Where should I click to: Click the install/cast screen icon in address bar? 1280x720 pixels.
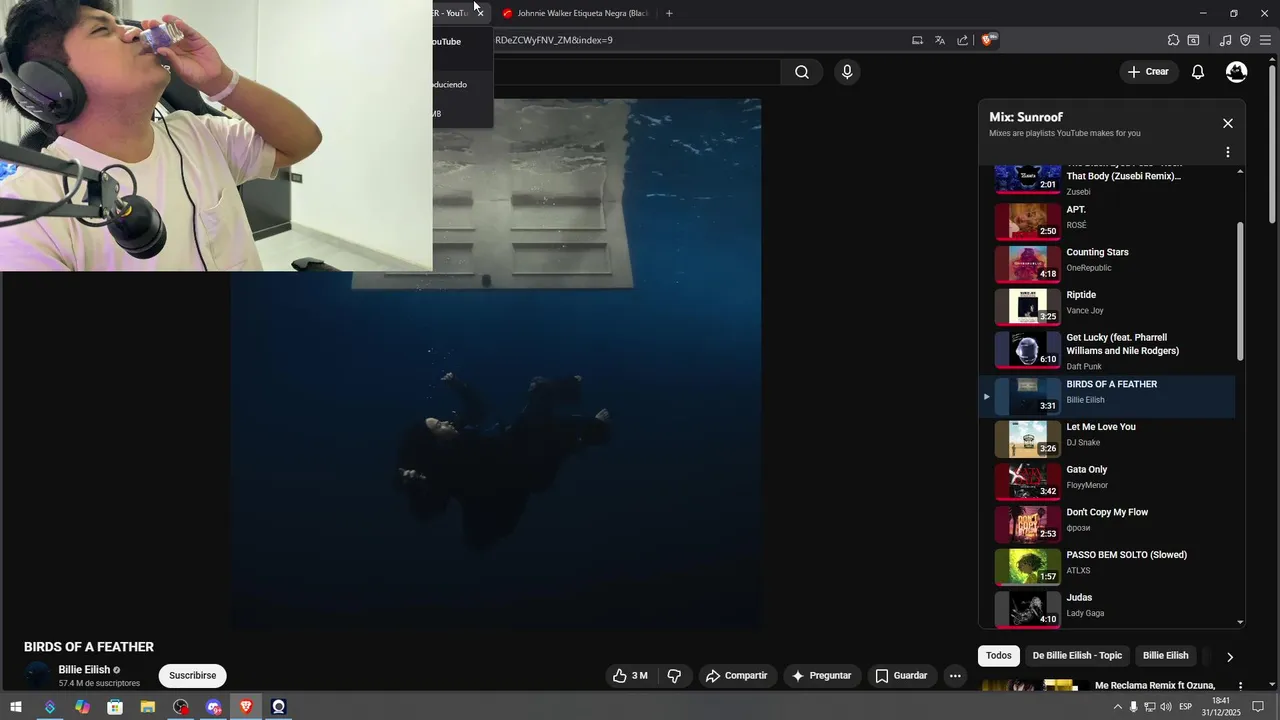(917, 40)
